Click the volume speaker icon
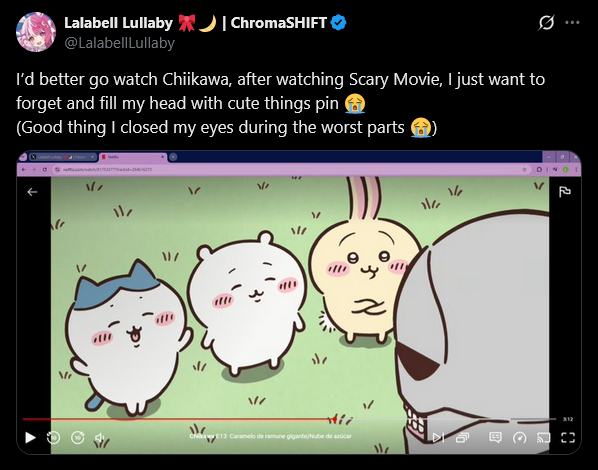Image resolution: width=598 pixels, height=470 pixels. pos(100,438)
